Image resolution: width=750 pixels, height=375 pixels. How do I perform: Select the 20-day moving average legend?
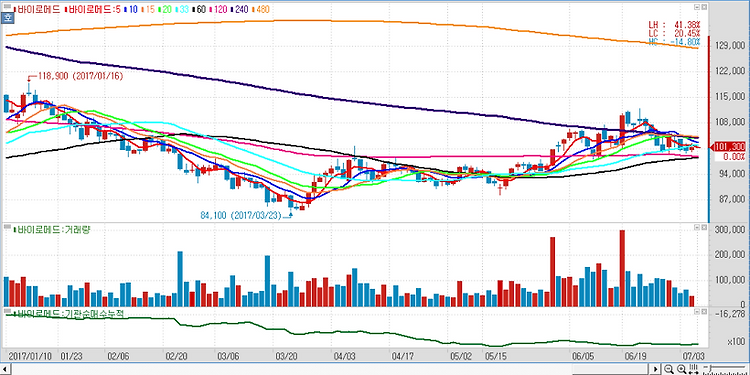(x=165, y=9)
